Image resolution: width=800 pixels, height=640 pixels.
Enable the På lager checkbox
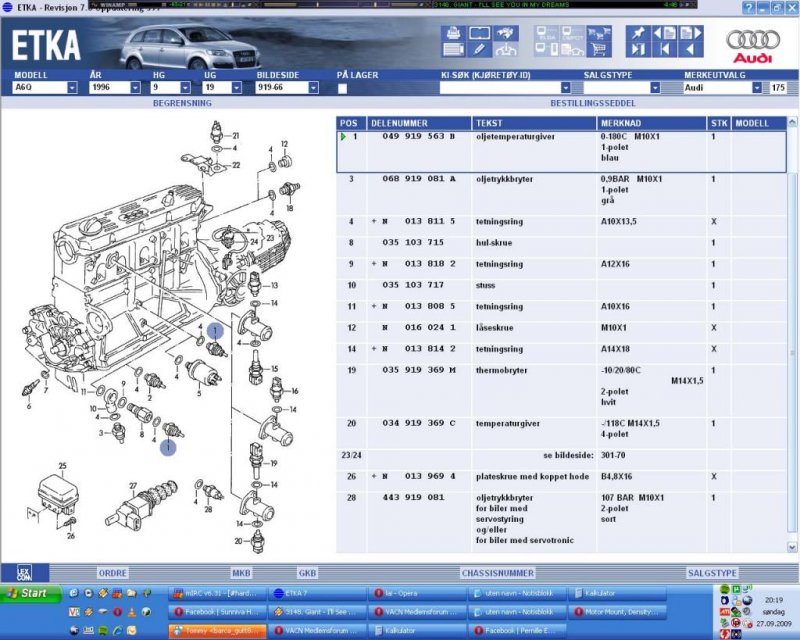tap(343, 88)
